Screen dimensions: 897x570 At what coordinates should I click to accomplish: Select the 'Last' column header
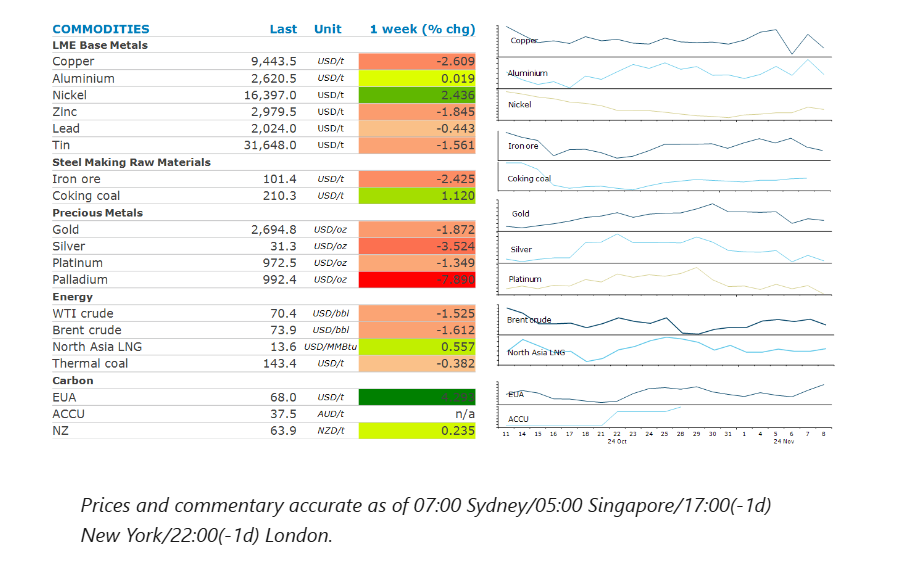pos(283,29)
